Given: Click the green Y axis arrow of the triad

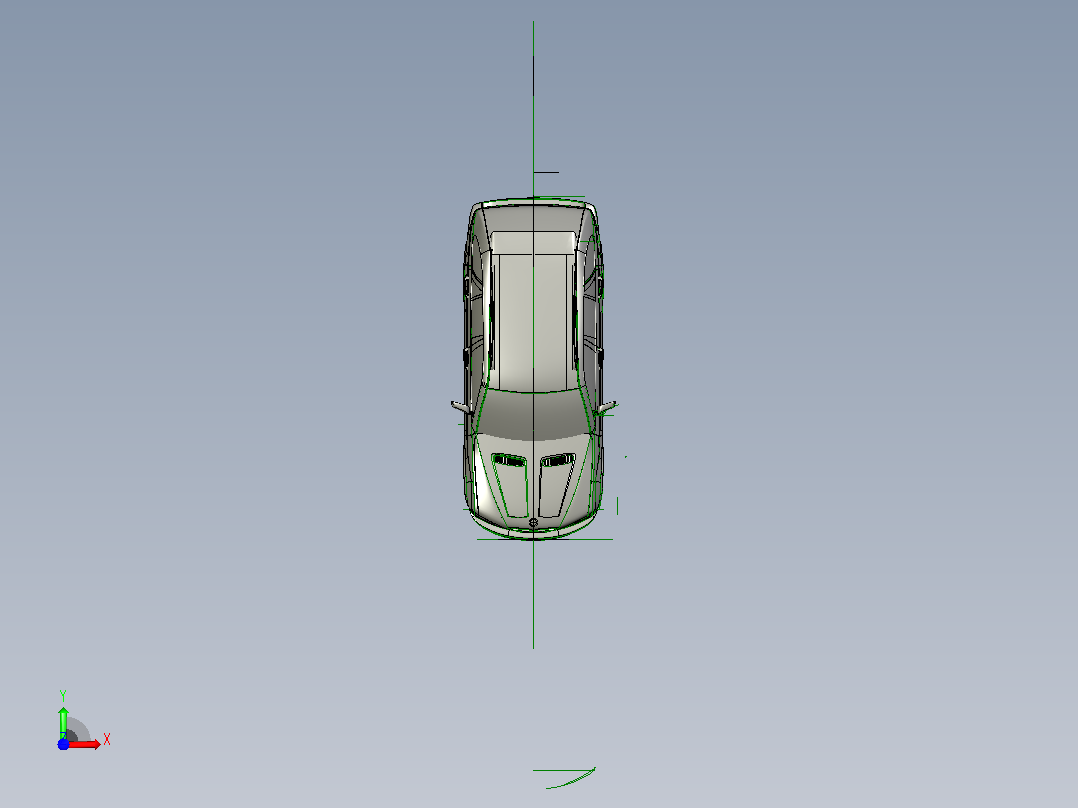Looking at the screenshot, I should (63, 722).
